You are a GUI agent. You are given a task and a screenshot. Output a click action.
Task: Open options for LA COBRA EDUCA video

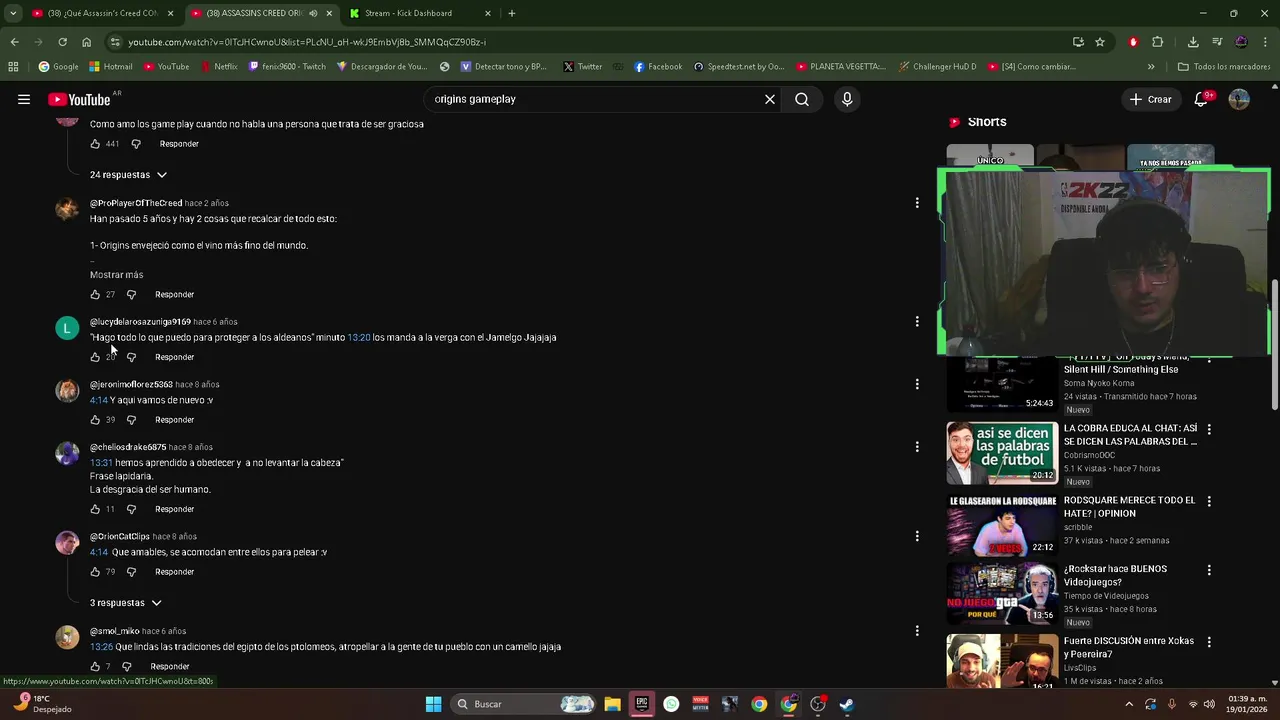(x=1209, y=429)
